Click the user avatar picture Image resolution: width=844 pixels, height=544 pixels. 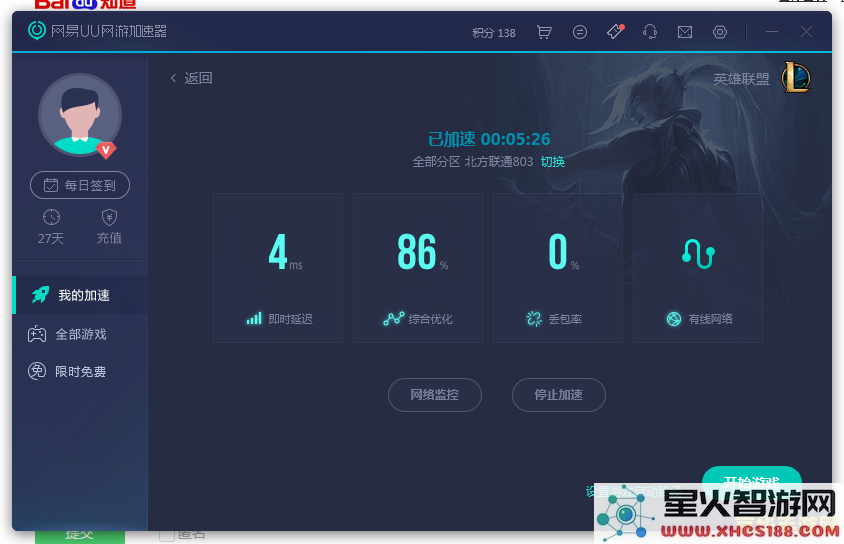pos(80,115)
